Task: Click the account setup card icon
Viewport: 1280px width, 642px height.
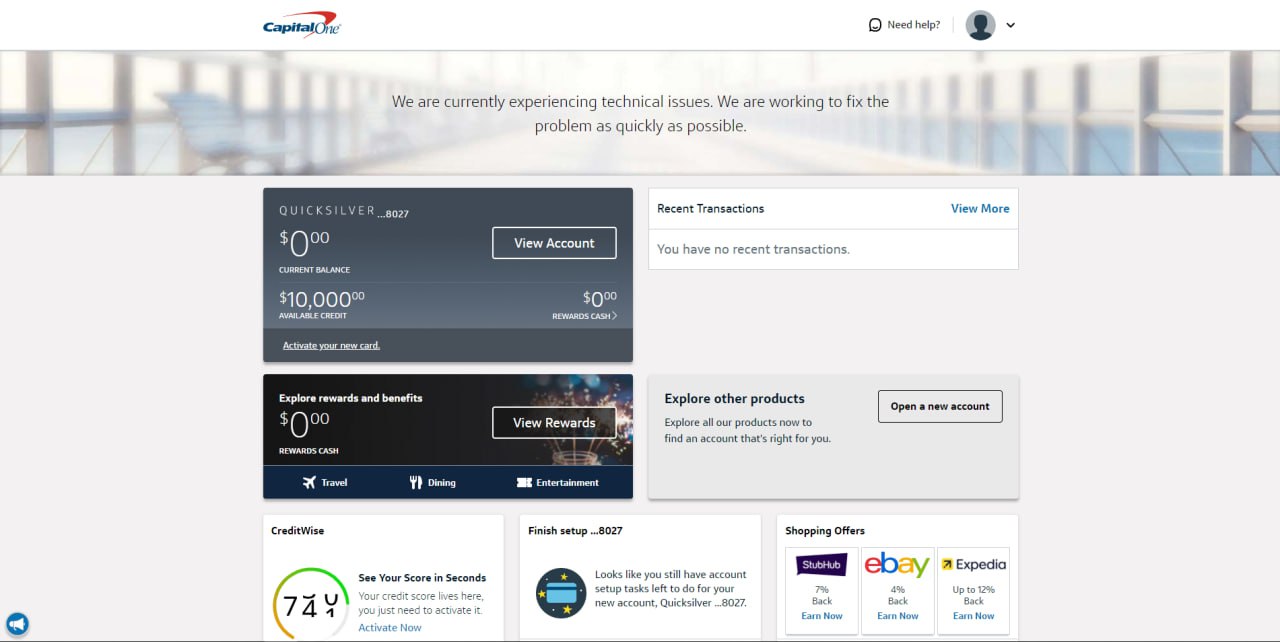Action: click(x=560, y=592)
